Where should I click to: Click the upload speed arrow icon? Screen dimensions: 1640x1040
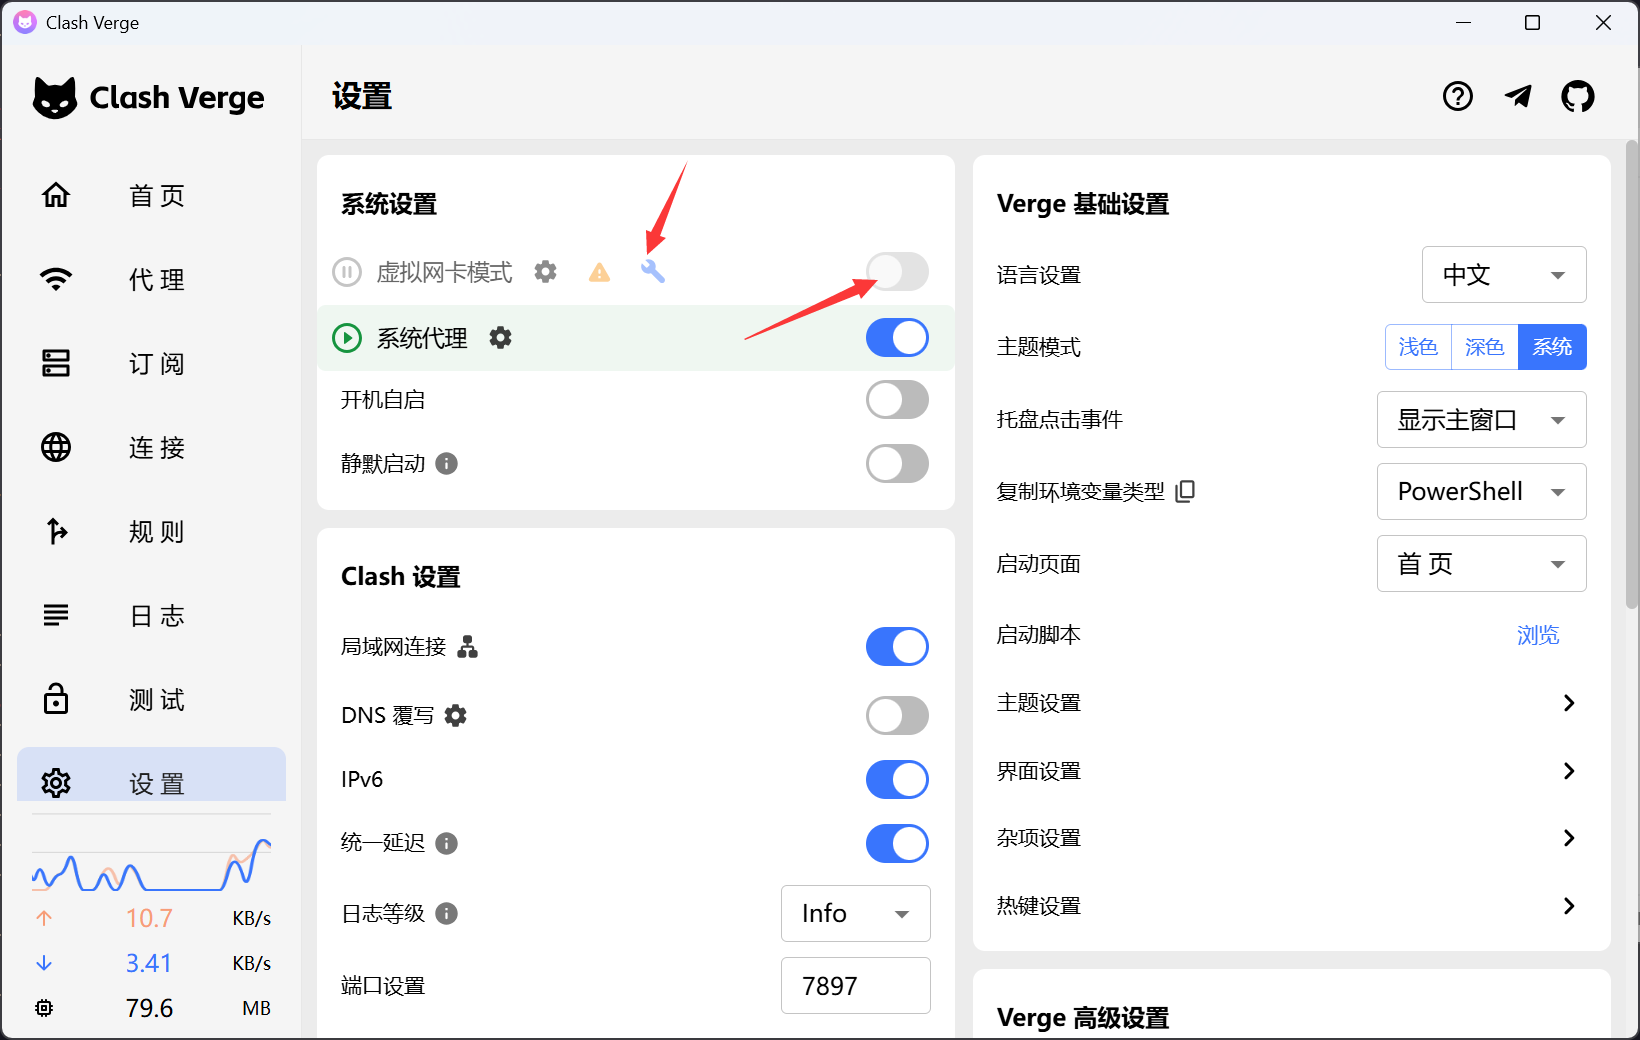44,918
